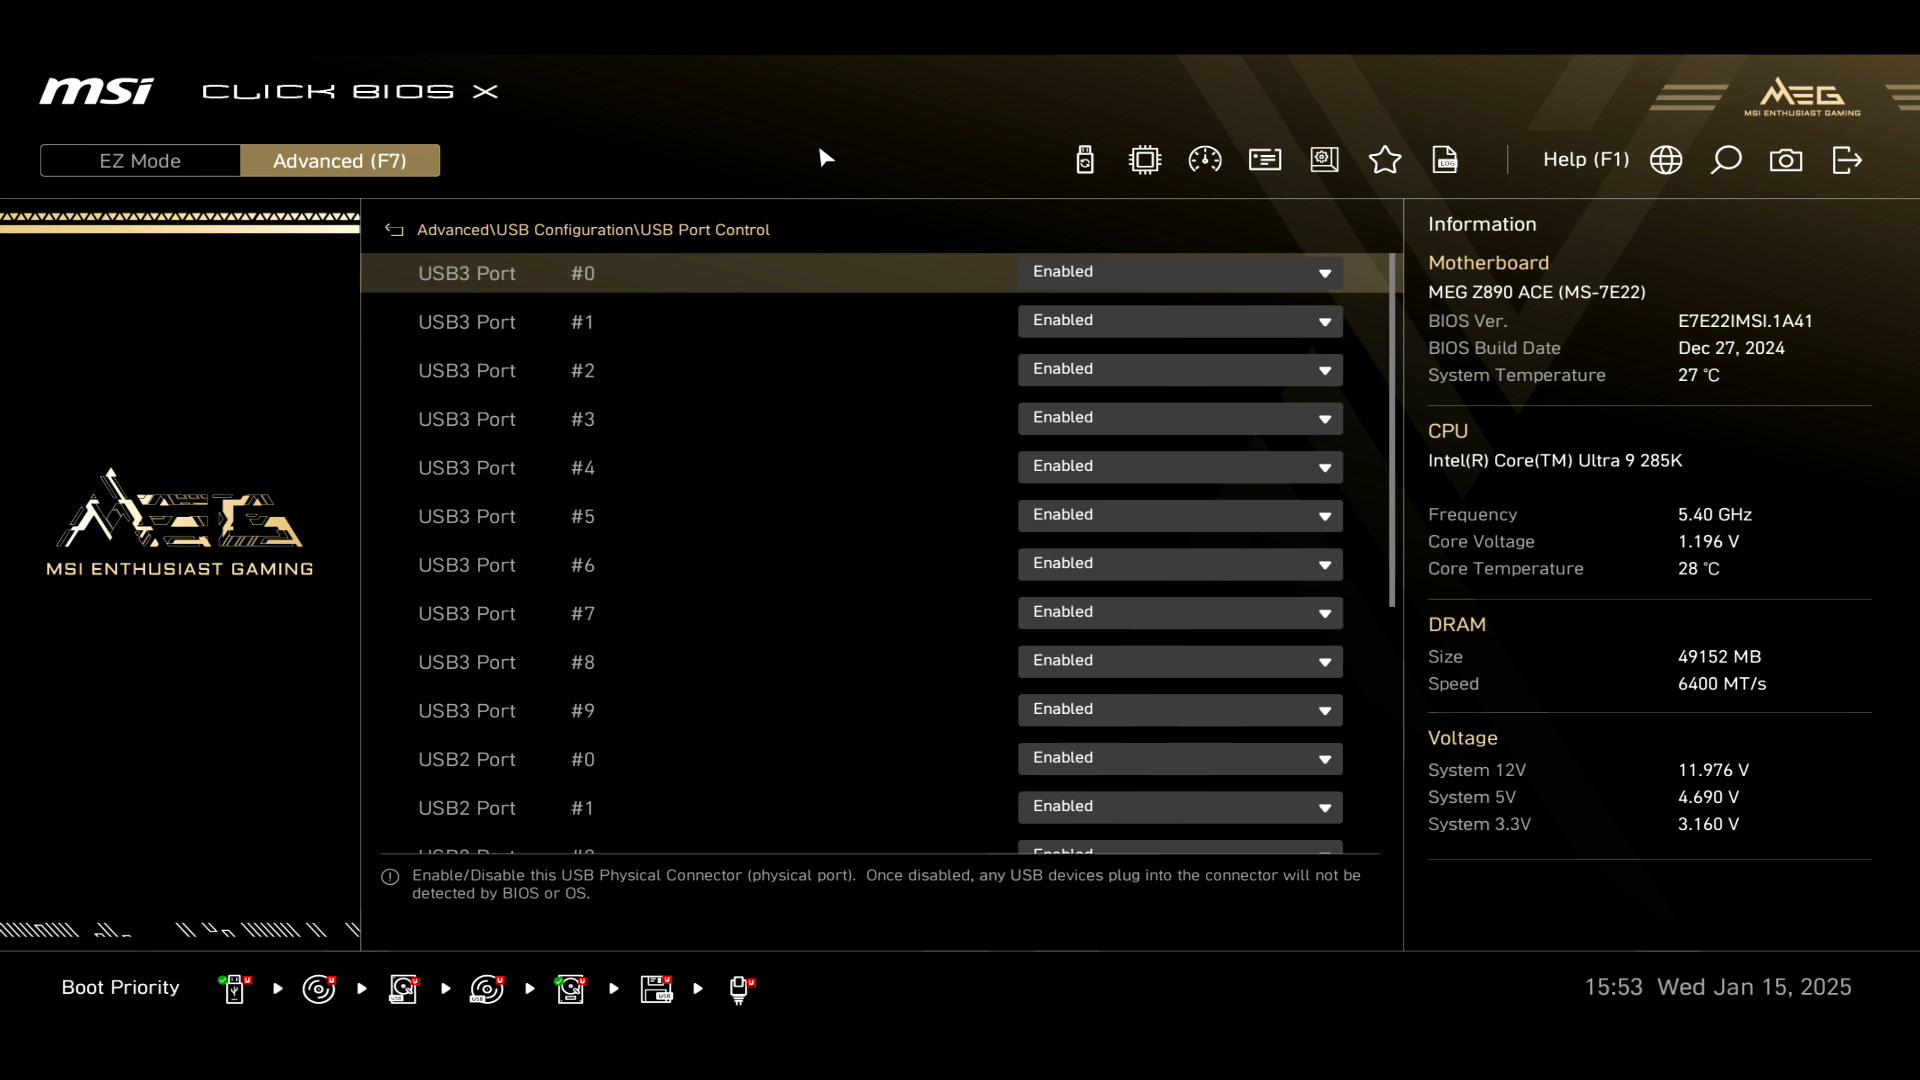Open the LOG file icon
The height and width of the screenshot is (1080, 1920).
pyautogui.click(x=1445, y=160)
